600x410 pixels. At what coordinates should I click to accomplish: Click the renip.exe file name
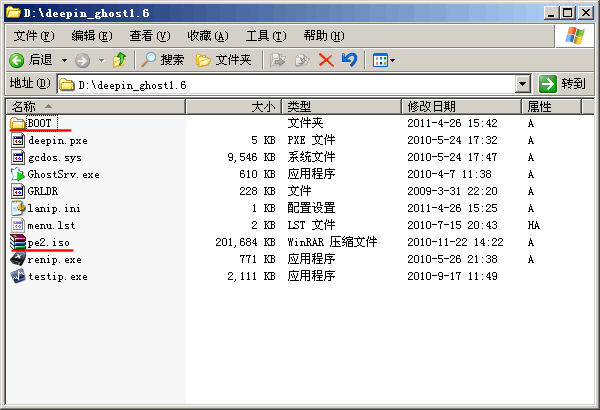point(54,260)
